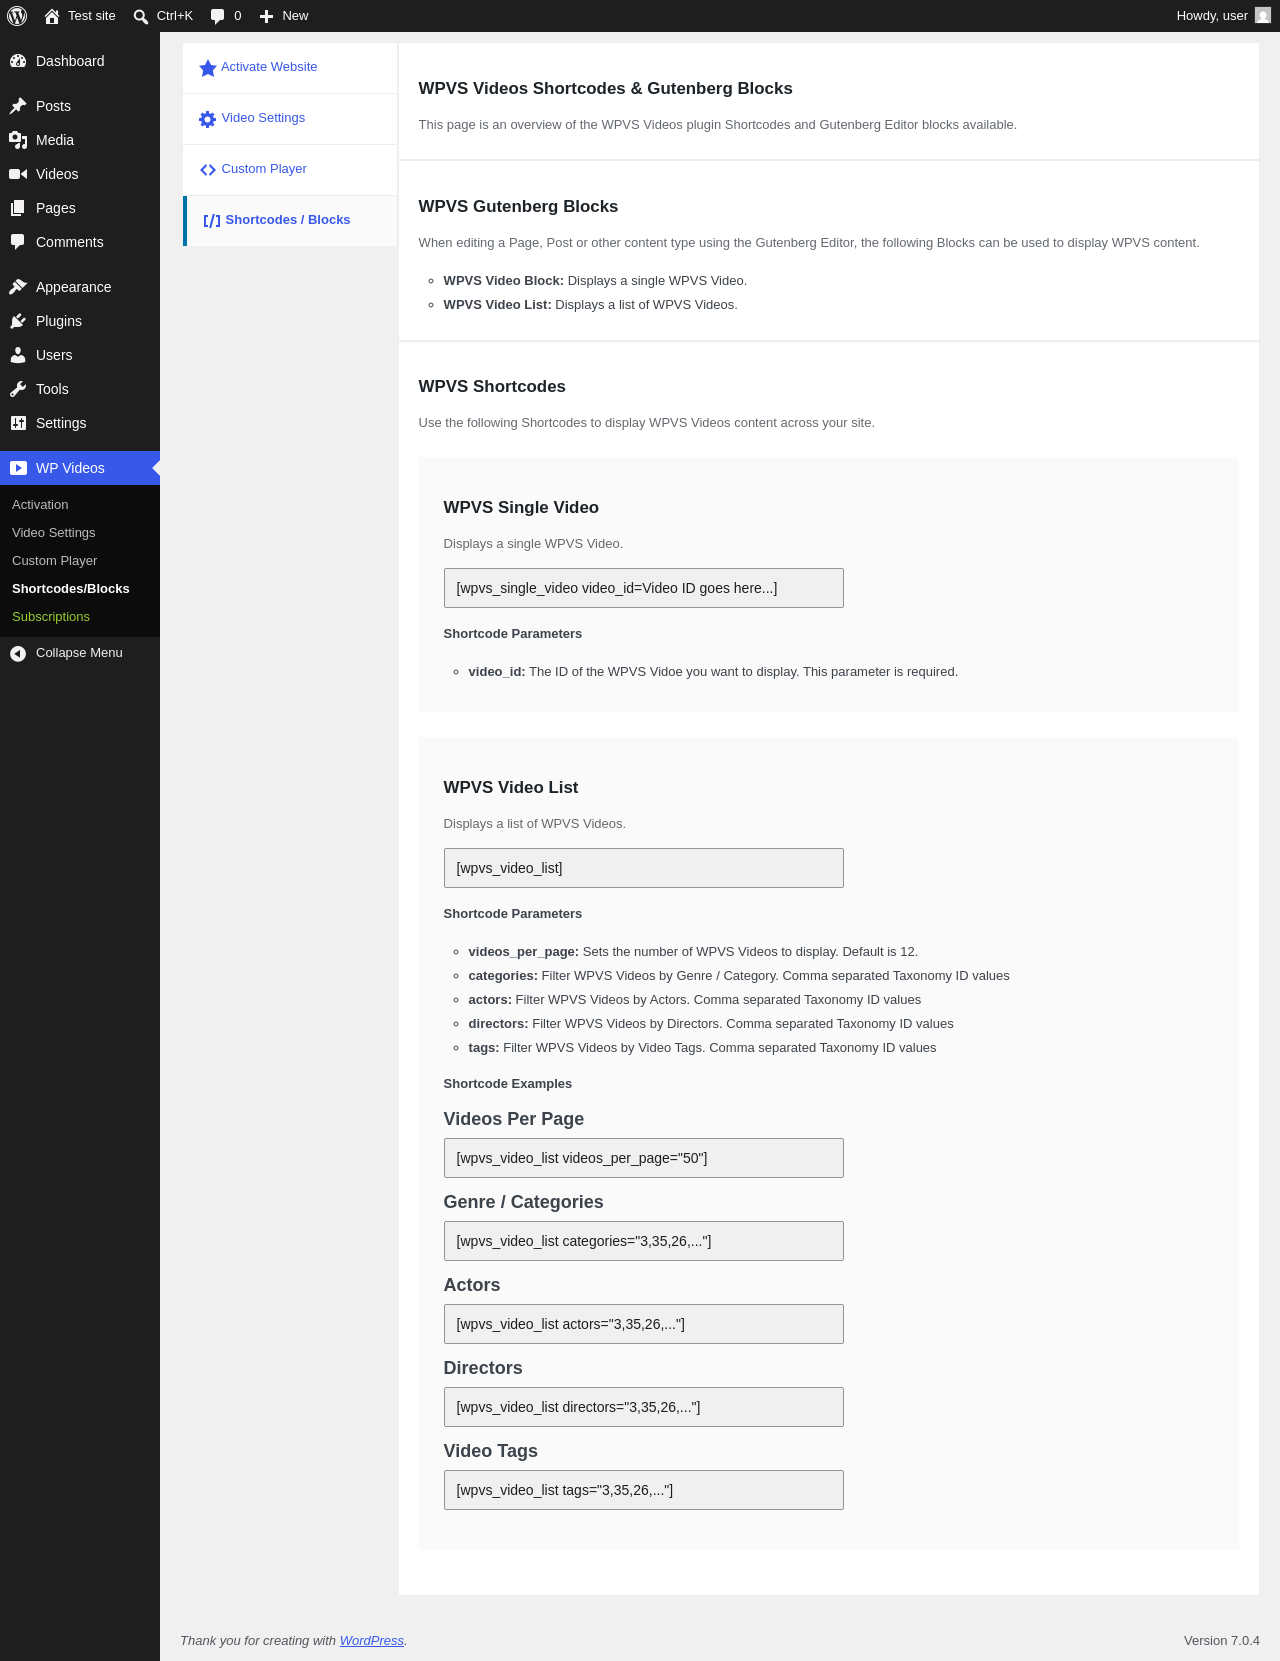Click the Media library icon
The image size is (1280, 1661).
click(18, 140)
